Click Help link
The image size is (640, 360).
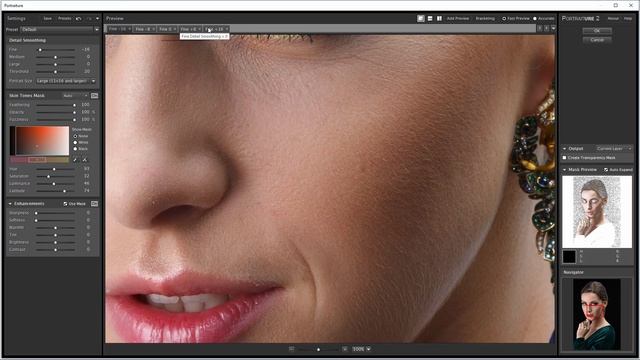point(628,18)
